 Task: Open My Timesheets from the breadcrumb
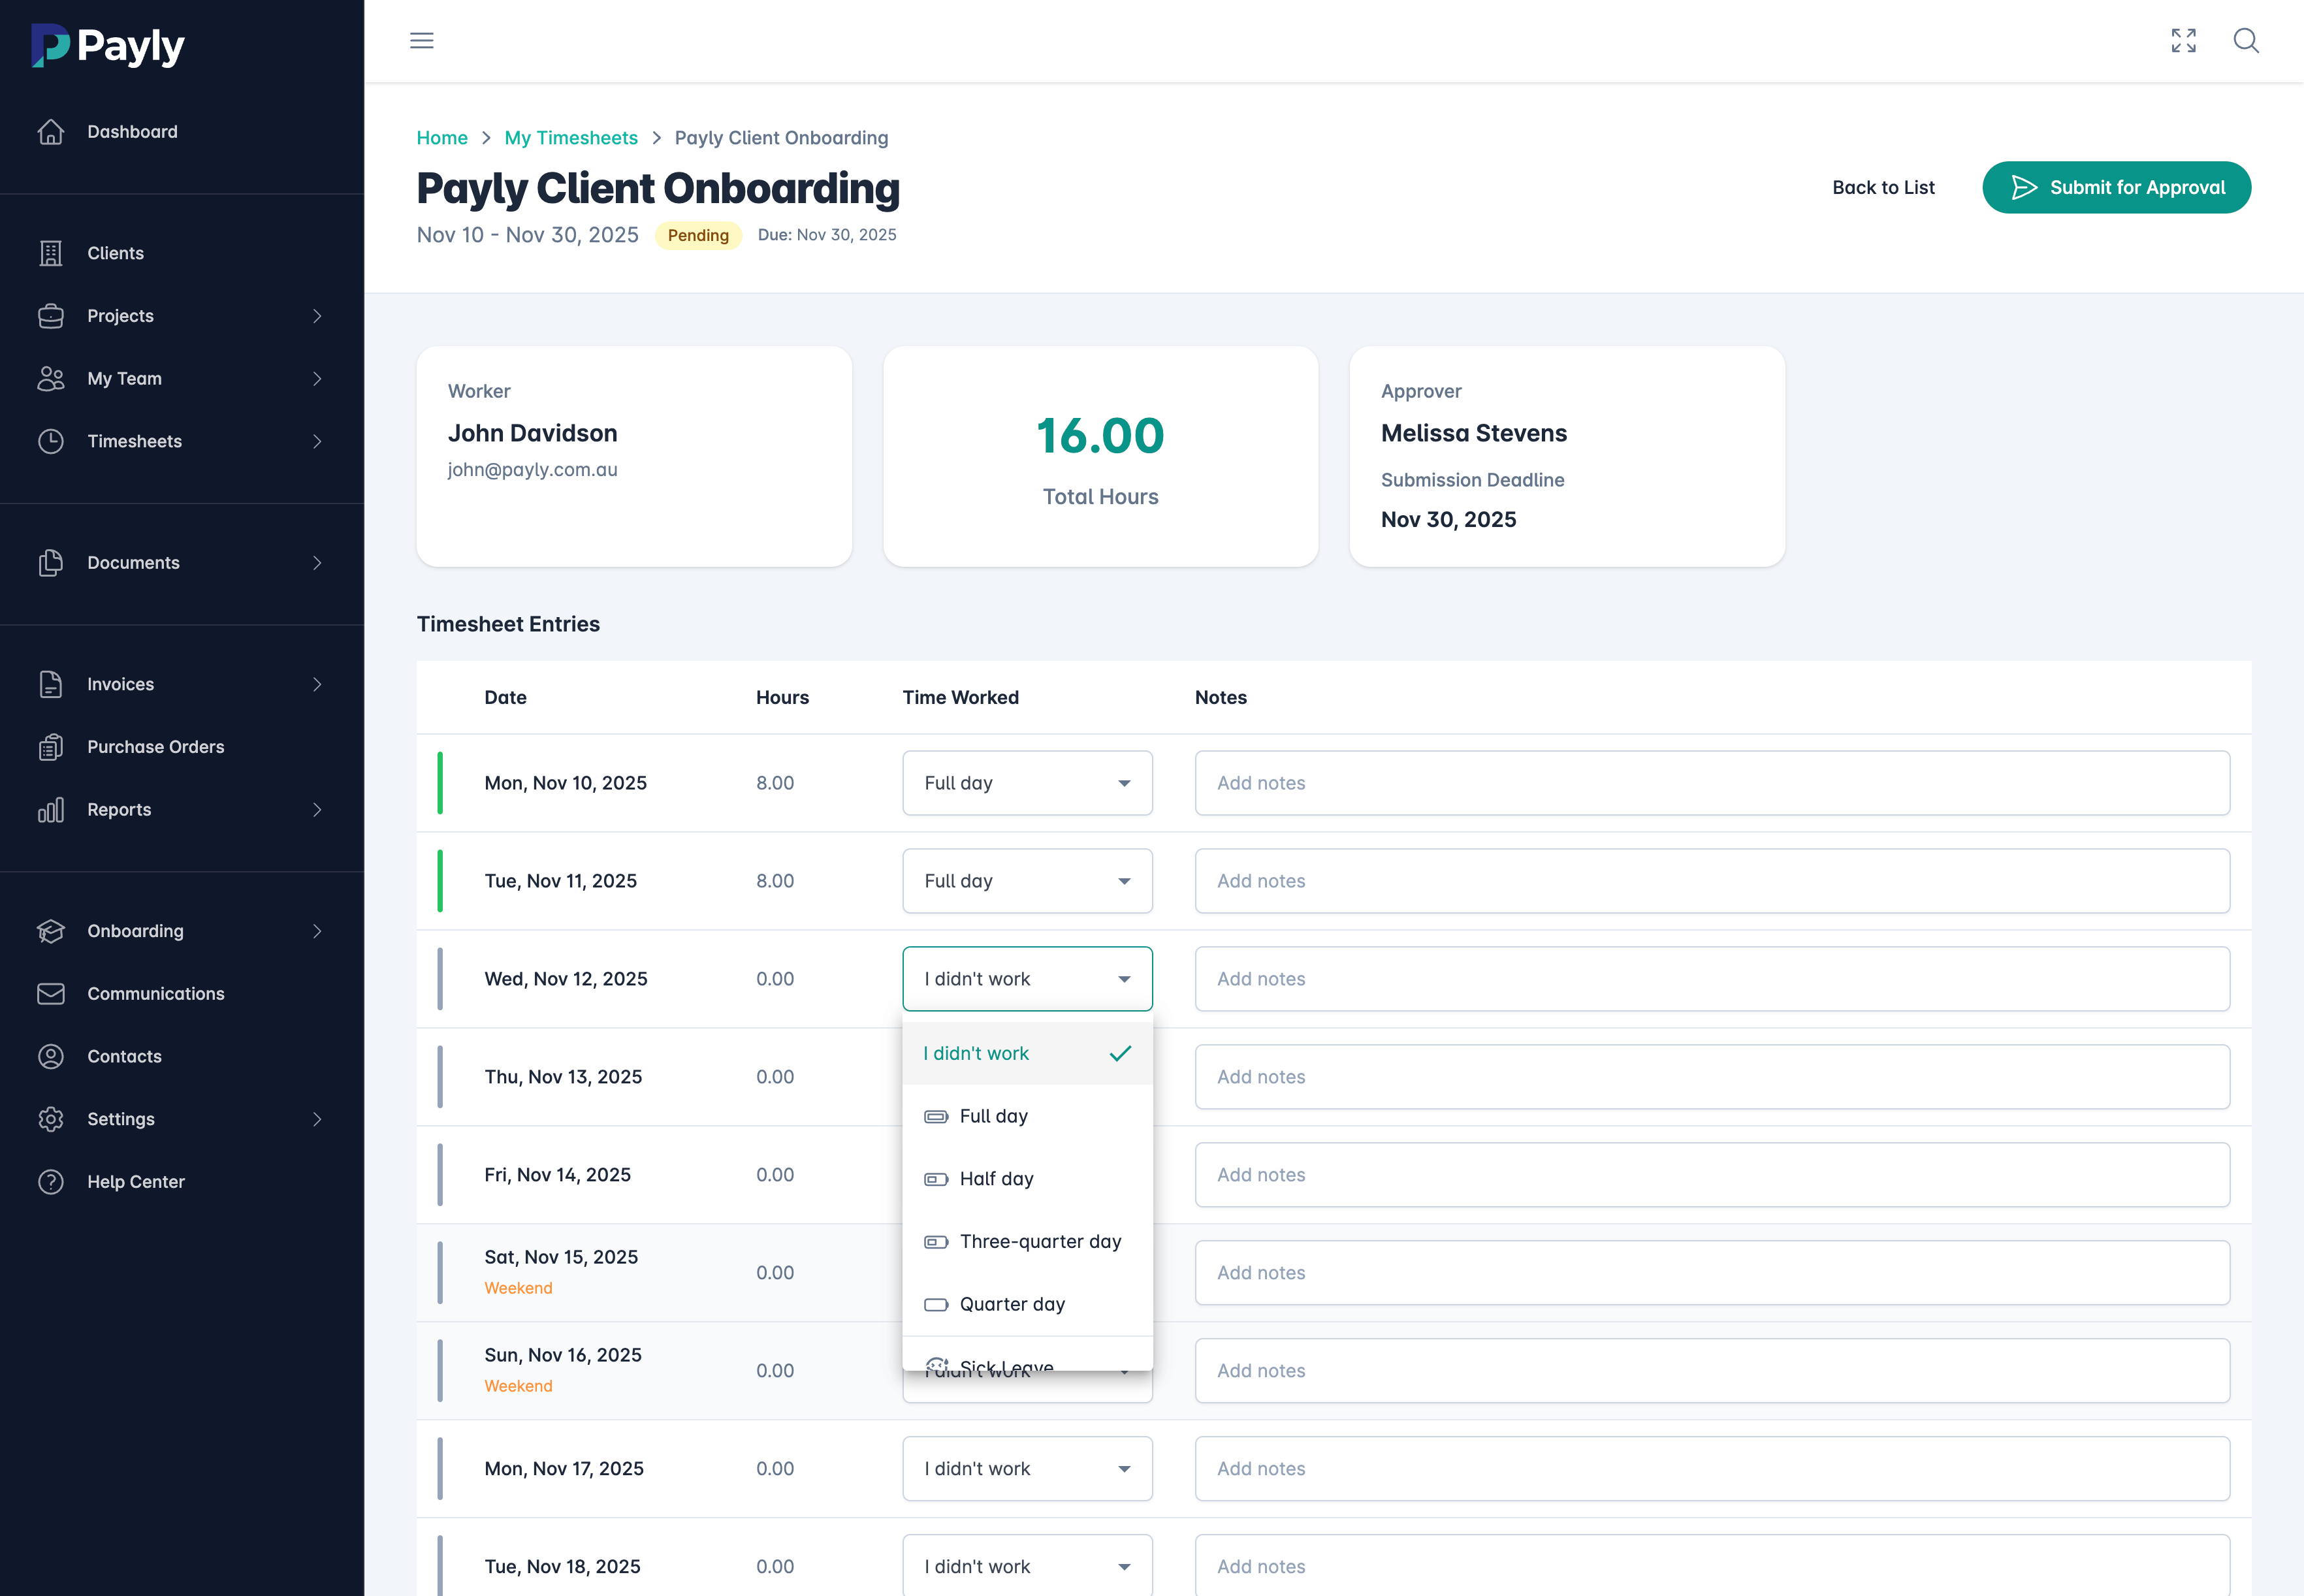571,137
